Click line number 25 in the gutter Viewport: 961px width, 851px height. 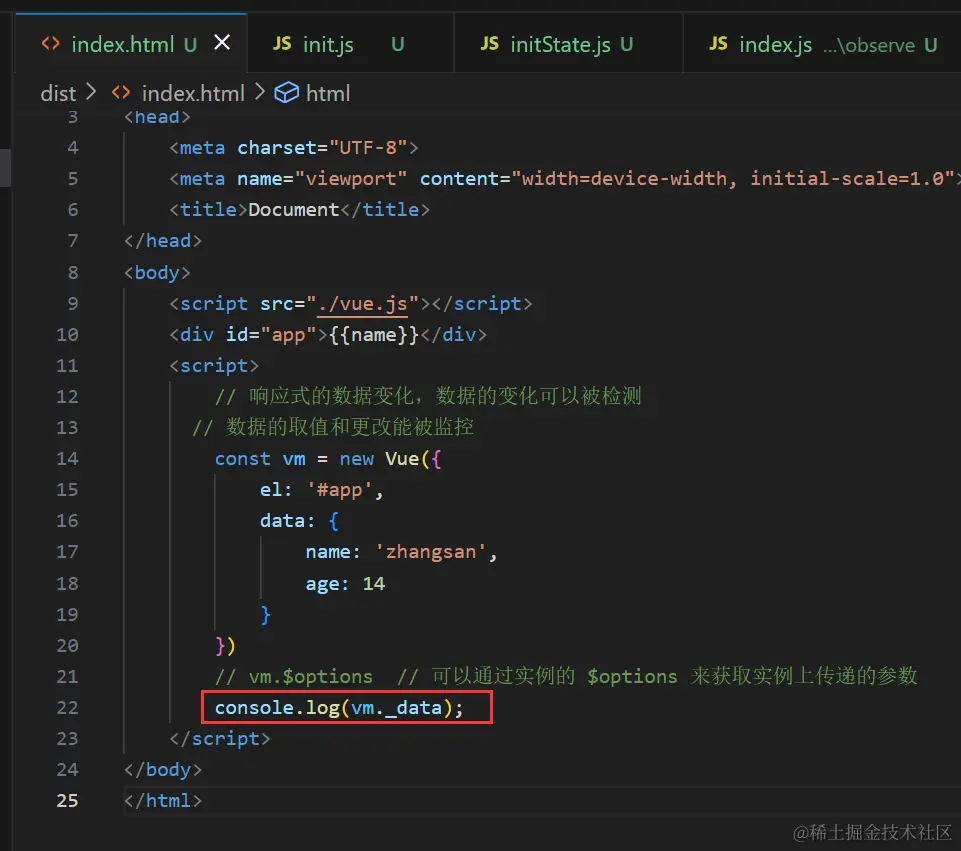click(x=67, y=801)
